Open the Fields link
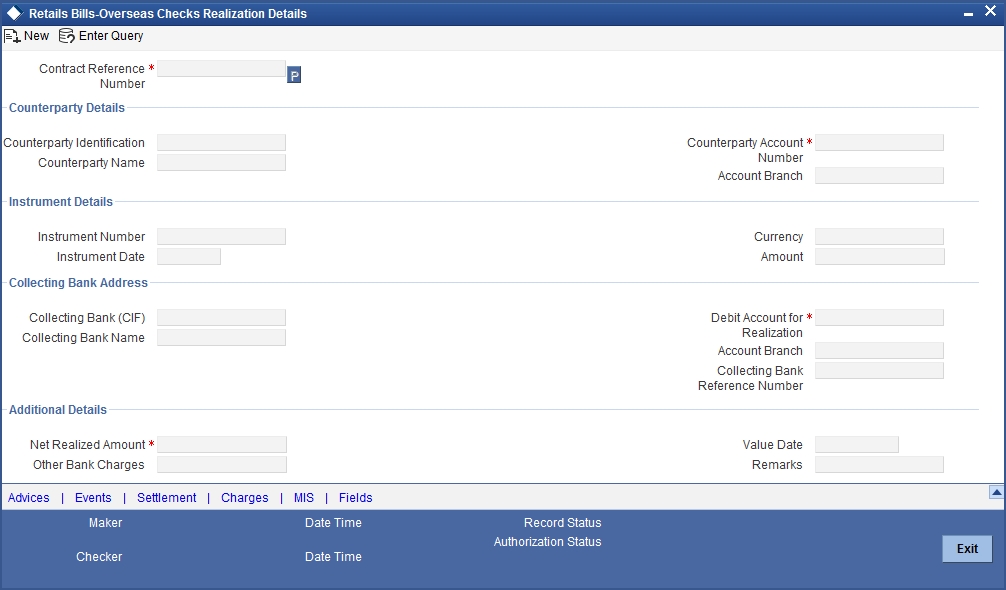 coord(355,498)
